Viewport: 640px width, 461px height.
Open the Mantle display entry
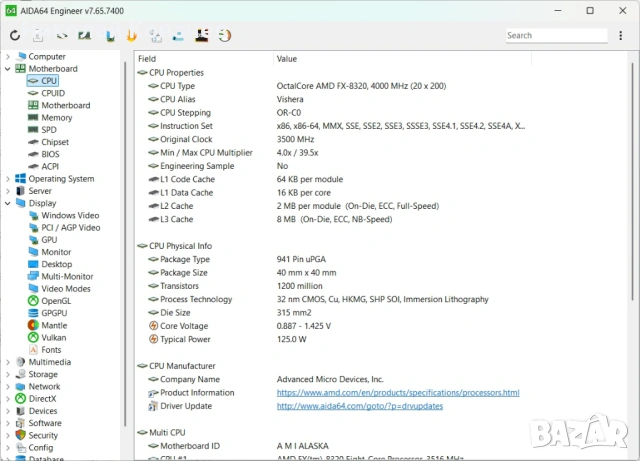pos(54,325)
